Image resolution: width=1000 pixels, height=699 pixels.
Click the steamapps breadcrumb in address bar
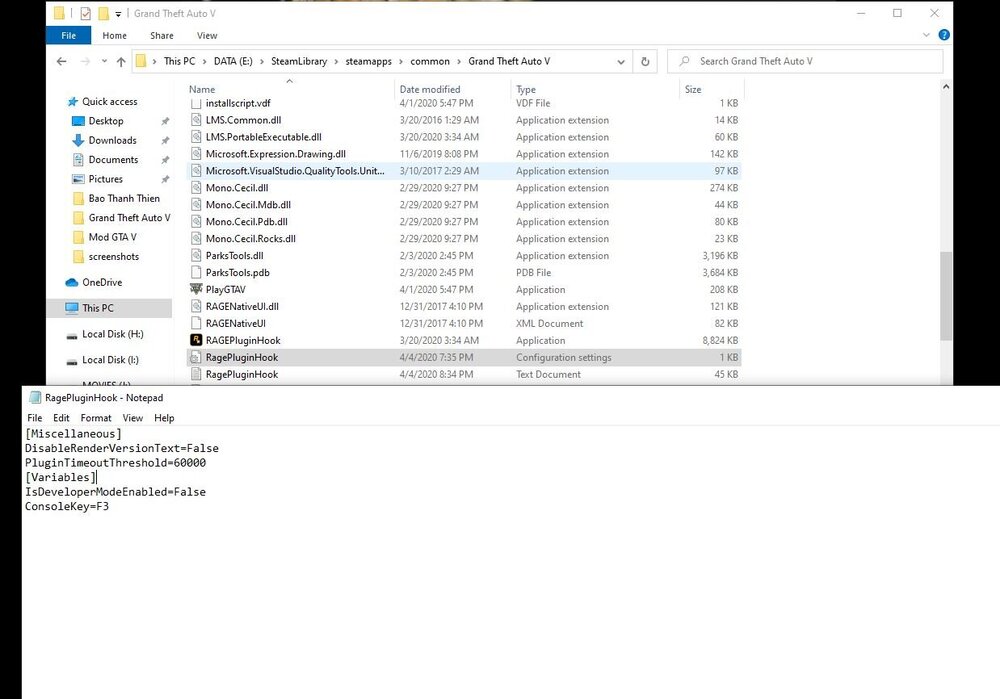coord(368,62)
